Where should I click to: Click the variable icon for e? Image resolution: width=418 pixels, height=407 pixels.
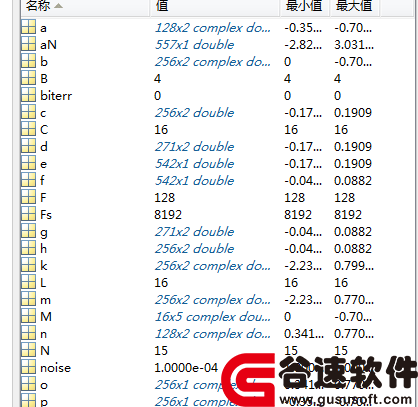pyautogui.click(x=28, y=163)
